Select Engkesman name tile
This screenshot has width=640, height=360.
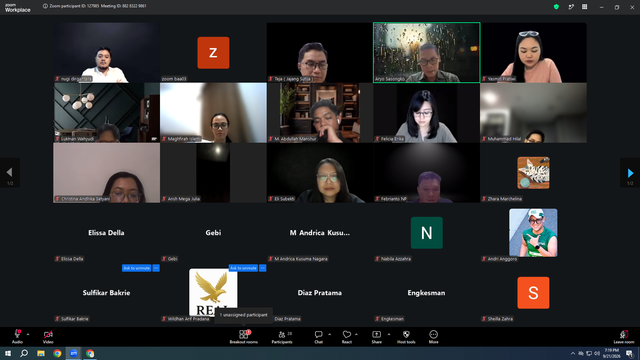point(427,293)
